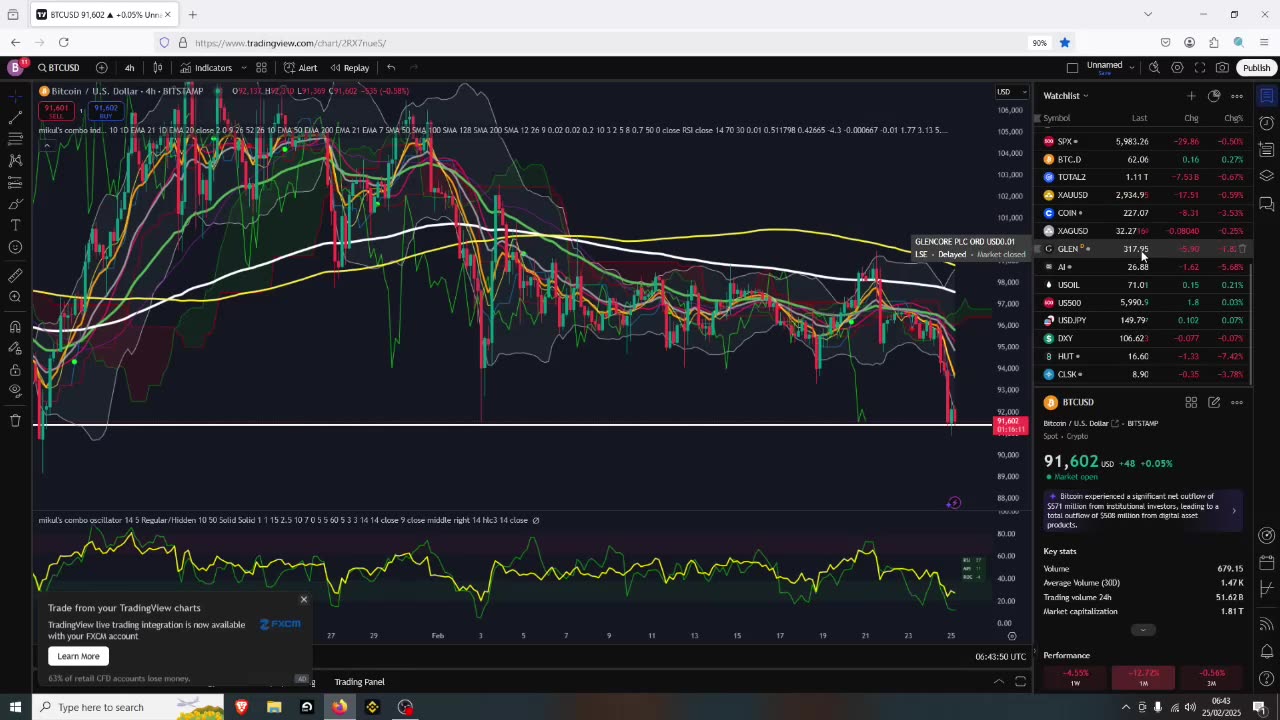Open the forecasting and measurement tools
This screenshot has height=720, width=1280.
(15, 182)
